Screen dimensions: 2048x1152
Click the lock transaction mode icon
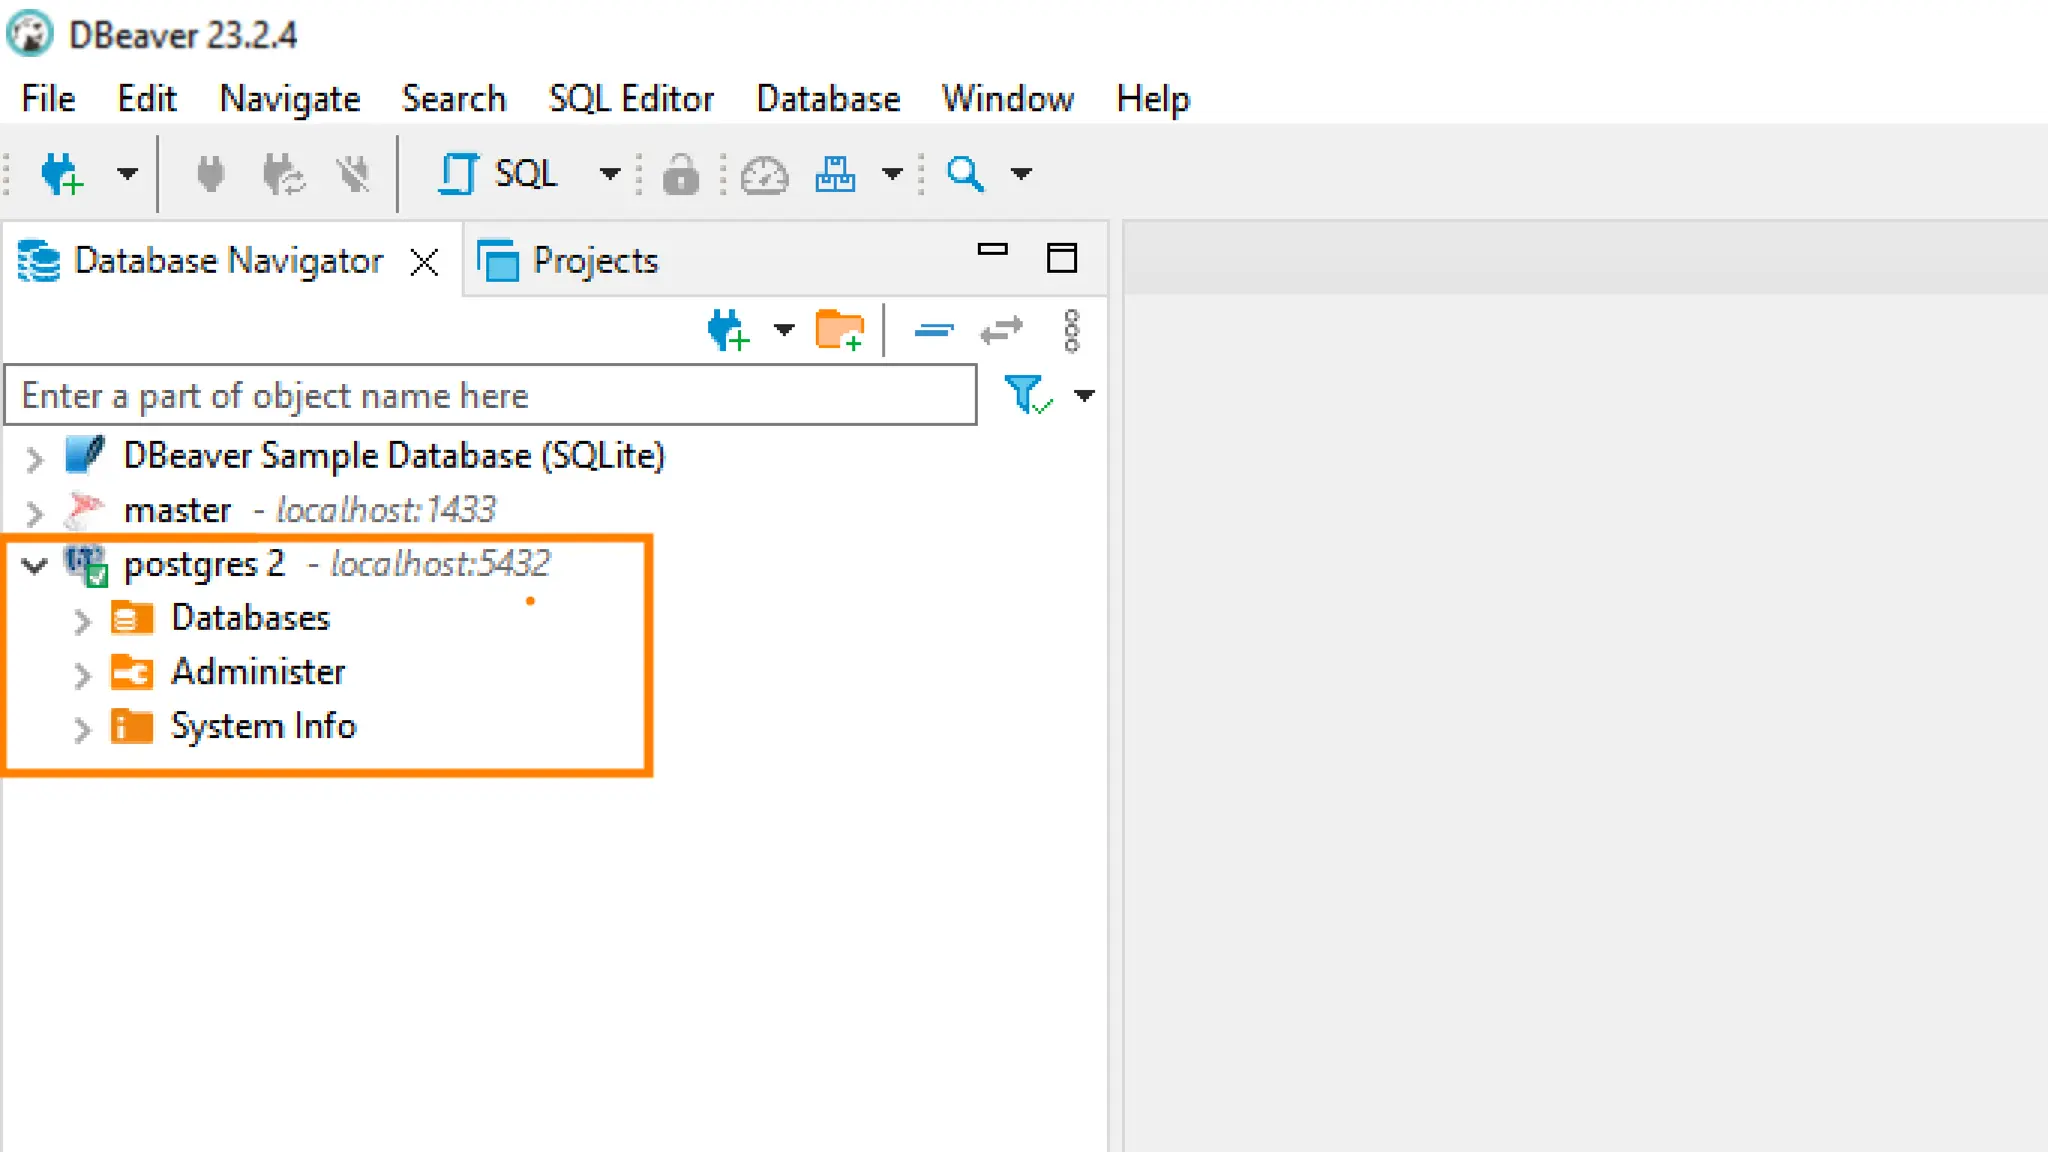pyautogui.click(x=681, y=174)
